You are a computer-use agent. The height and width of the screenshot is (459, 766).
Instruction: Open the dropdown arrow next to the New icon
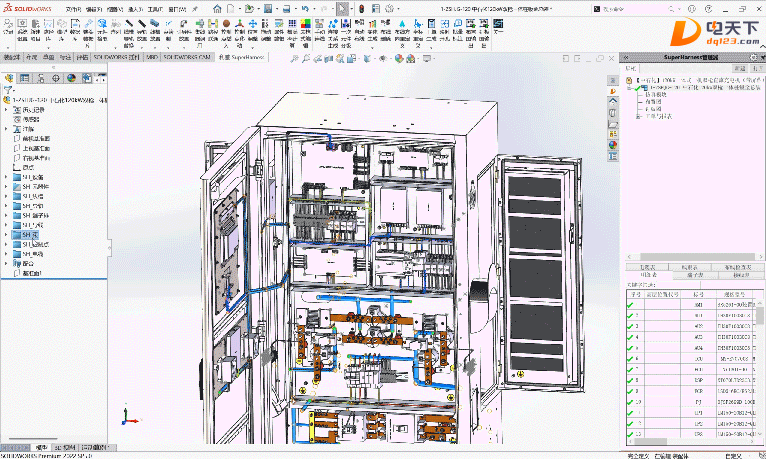point(238,9)
